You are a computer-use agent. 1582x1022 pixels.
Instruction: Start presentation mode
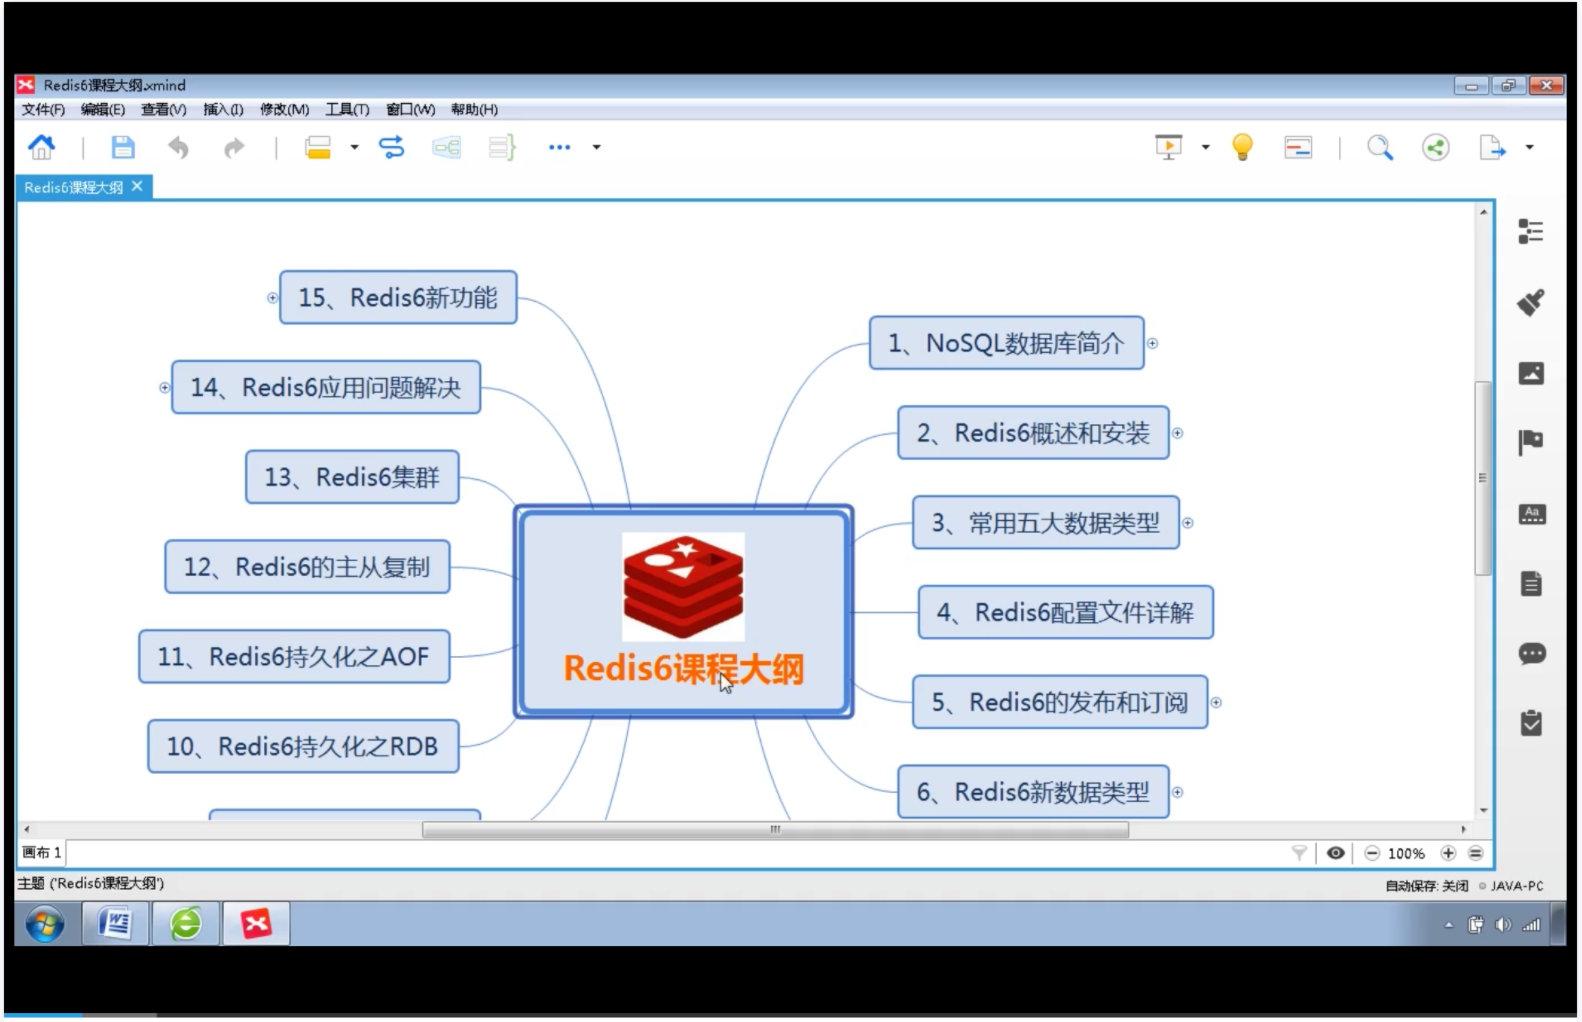1168,147
